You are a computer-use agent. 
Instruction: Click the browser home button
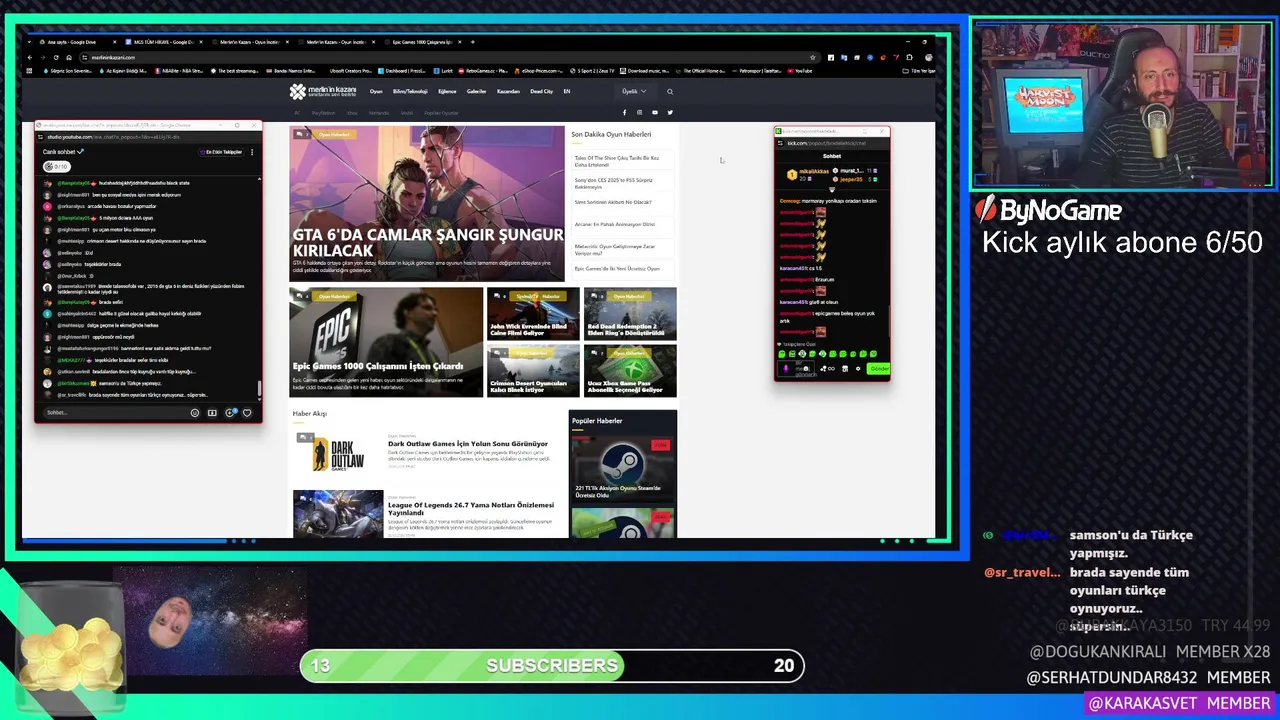pyautogui.click(x=69, y=57)
